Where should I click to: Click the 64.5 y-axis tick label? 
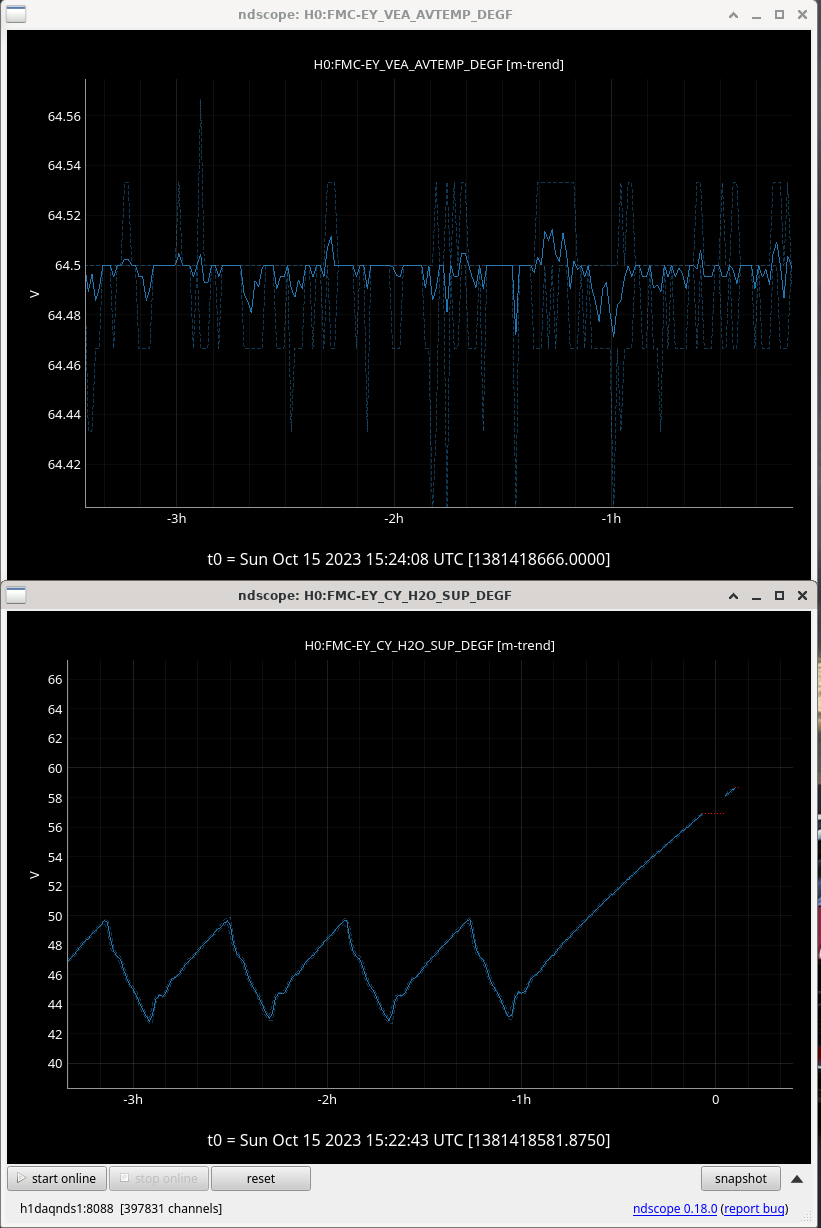[69, 266]
